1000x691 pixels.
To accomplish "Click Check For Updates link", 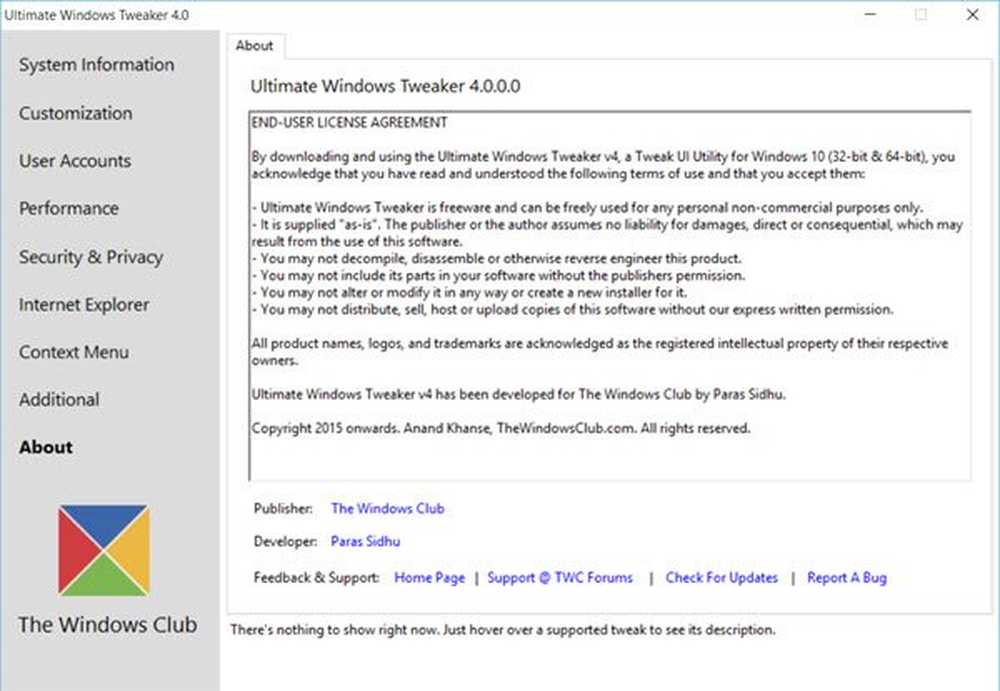I will point(721,577).
